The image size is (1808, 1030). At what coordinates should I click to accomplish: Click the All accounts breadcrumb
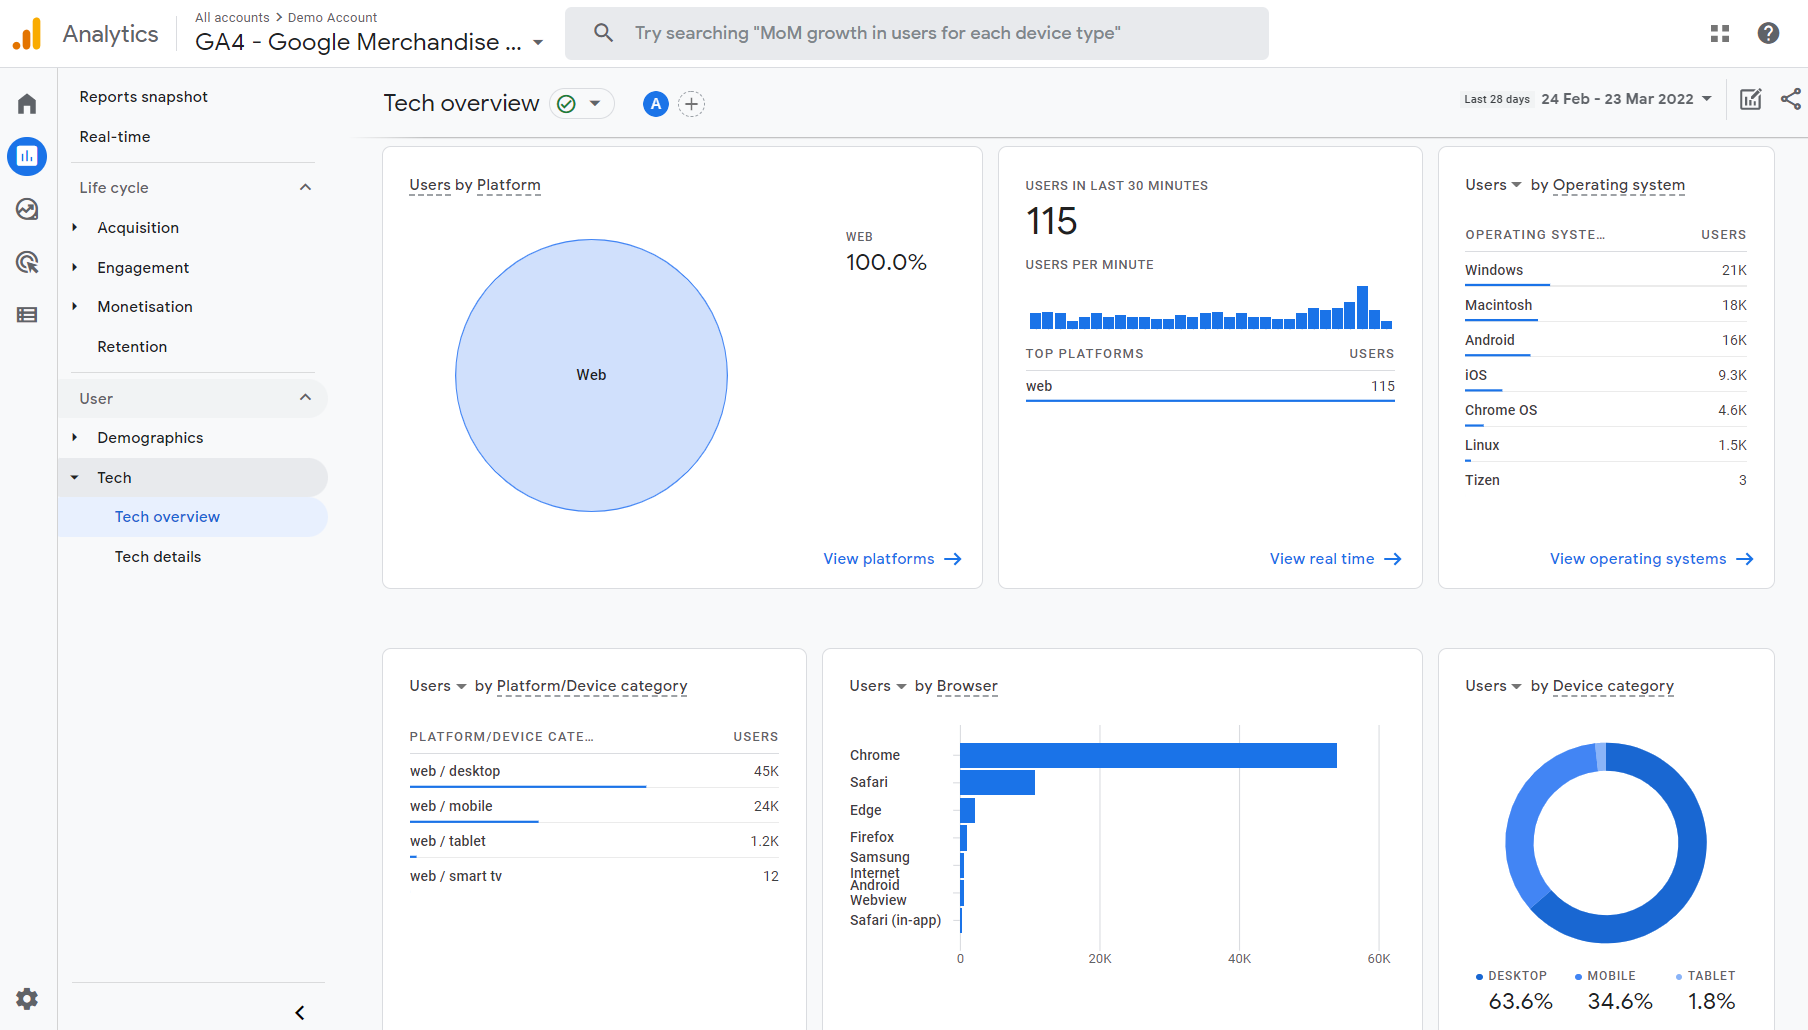[x=232, y=18]
